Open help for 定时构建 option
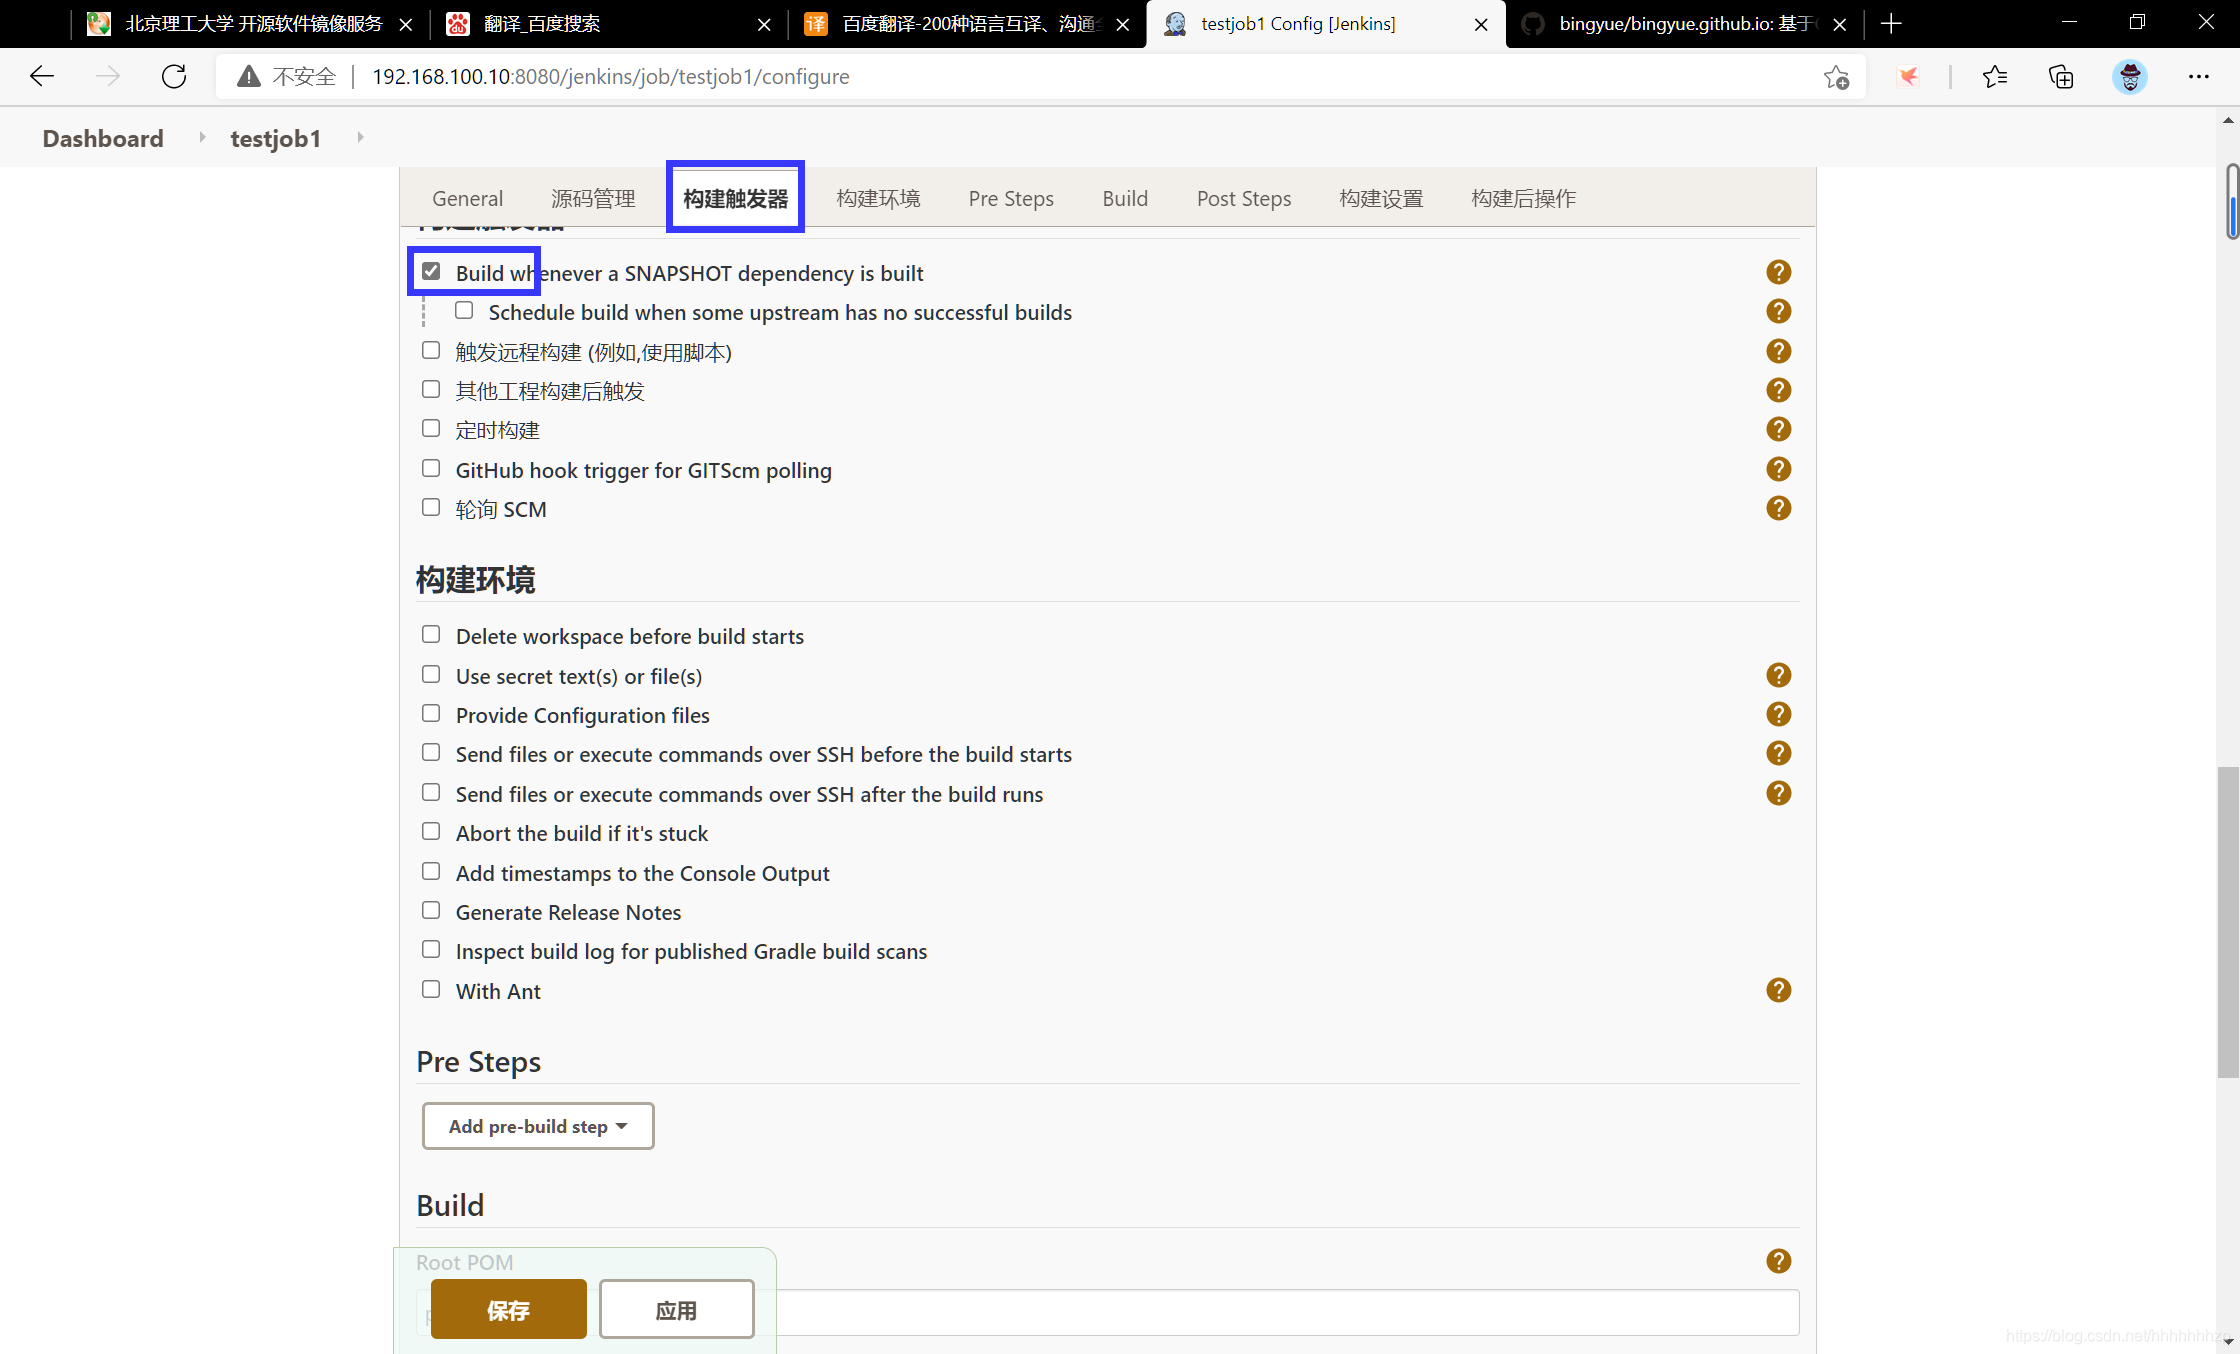 (x=1778, y=429)
